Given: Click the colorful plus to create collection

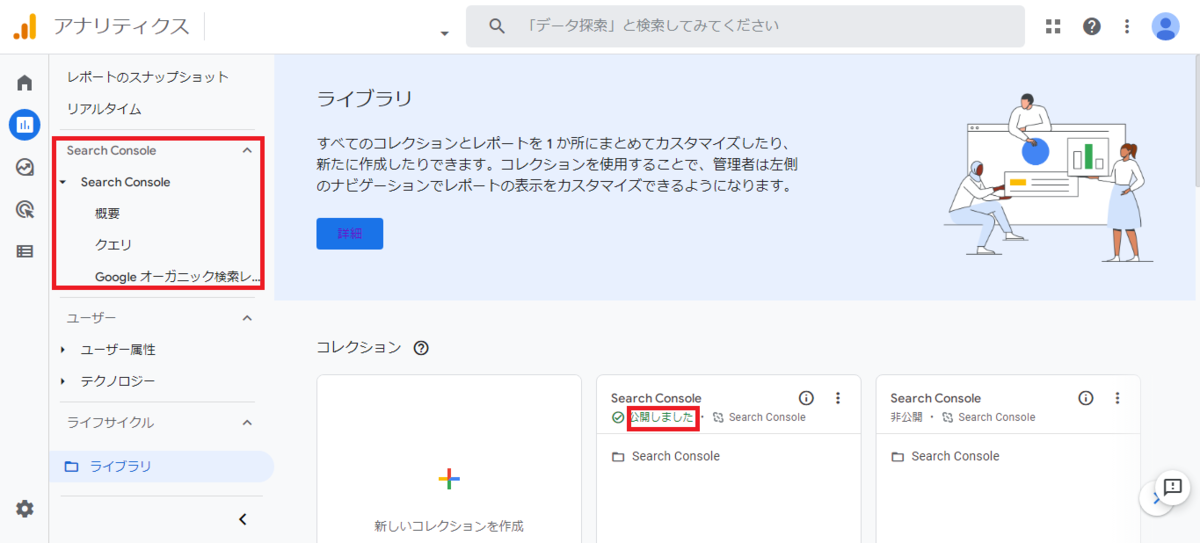Looking at the screenshot, I should coord(449,479).
